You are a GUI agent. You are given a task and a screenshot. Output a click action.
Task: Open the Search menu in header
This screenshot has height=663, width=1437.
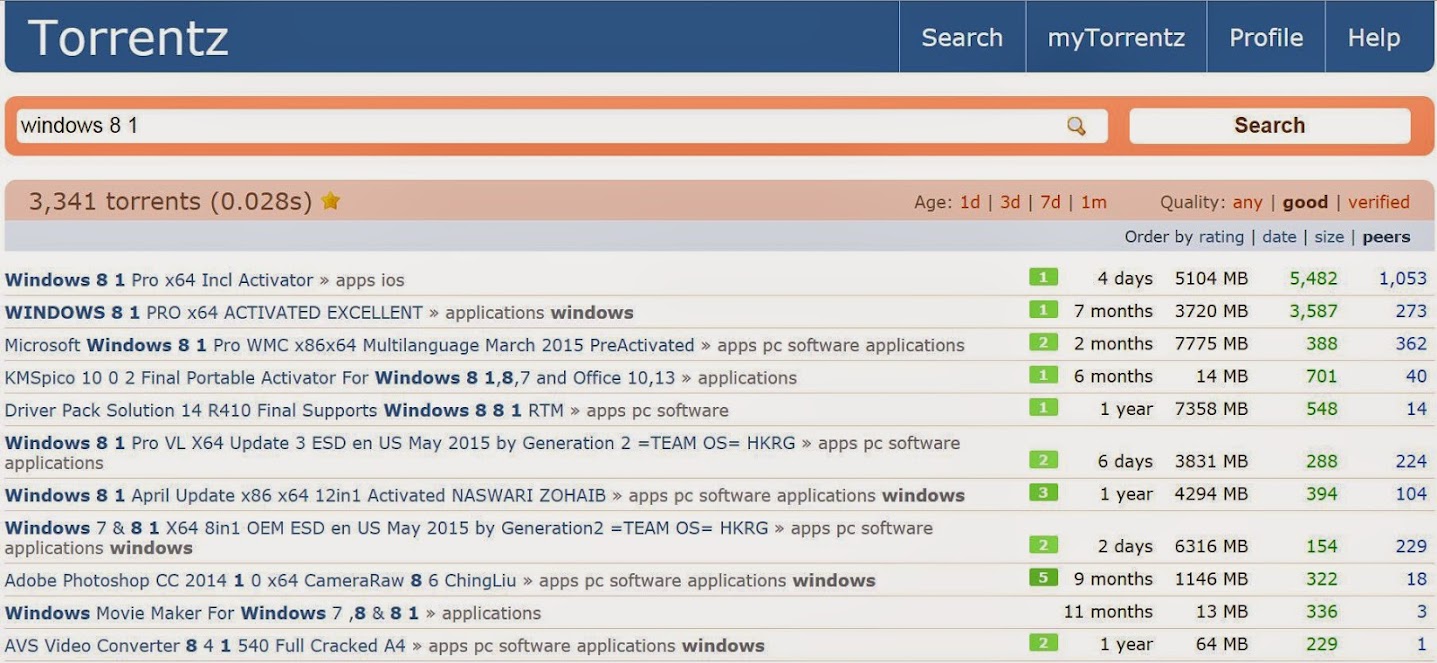(962, 37)
